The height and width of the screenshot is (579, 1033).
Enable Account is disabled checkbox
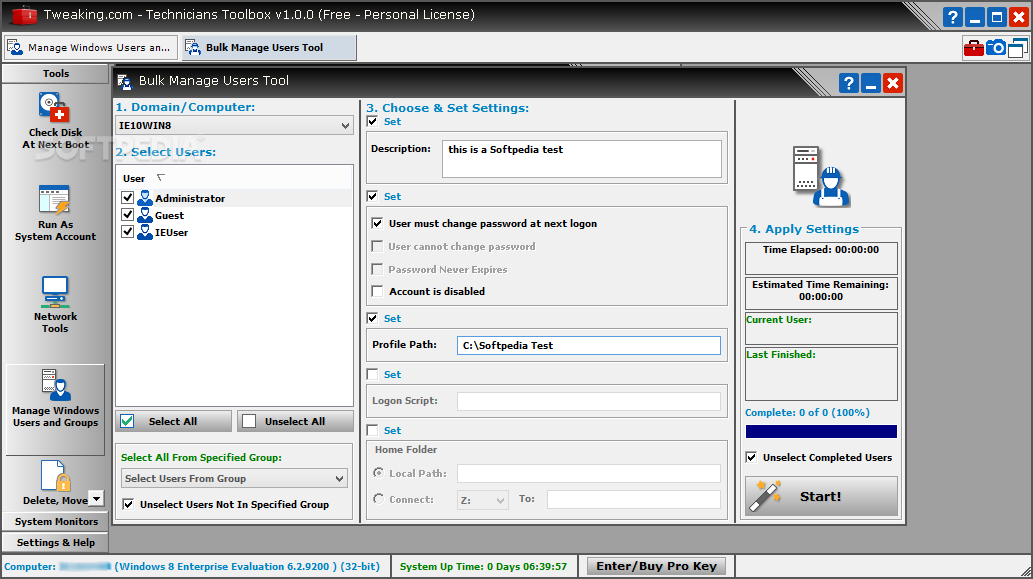click(x=377, y=291)
